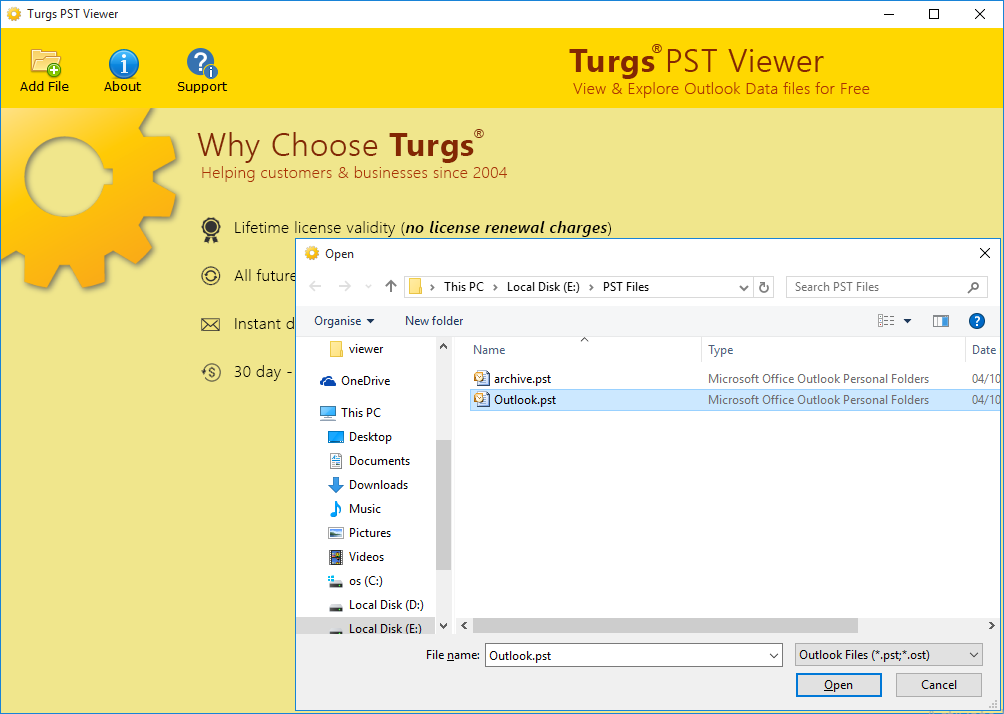The image size is (1004, 714).
Task: Click the Open button
Action: point(838,685)
